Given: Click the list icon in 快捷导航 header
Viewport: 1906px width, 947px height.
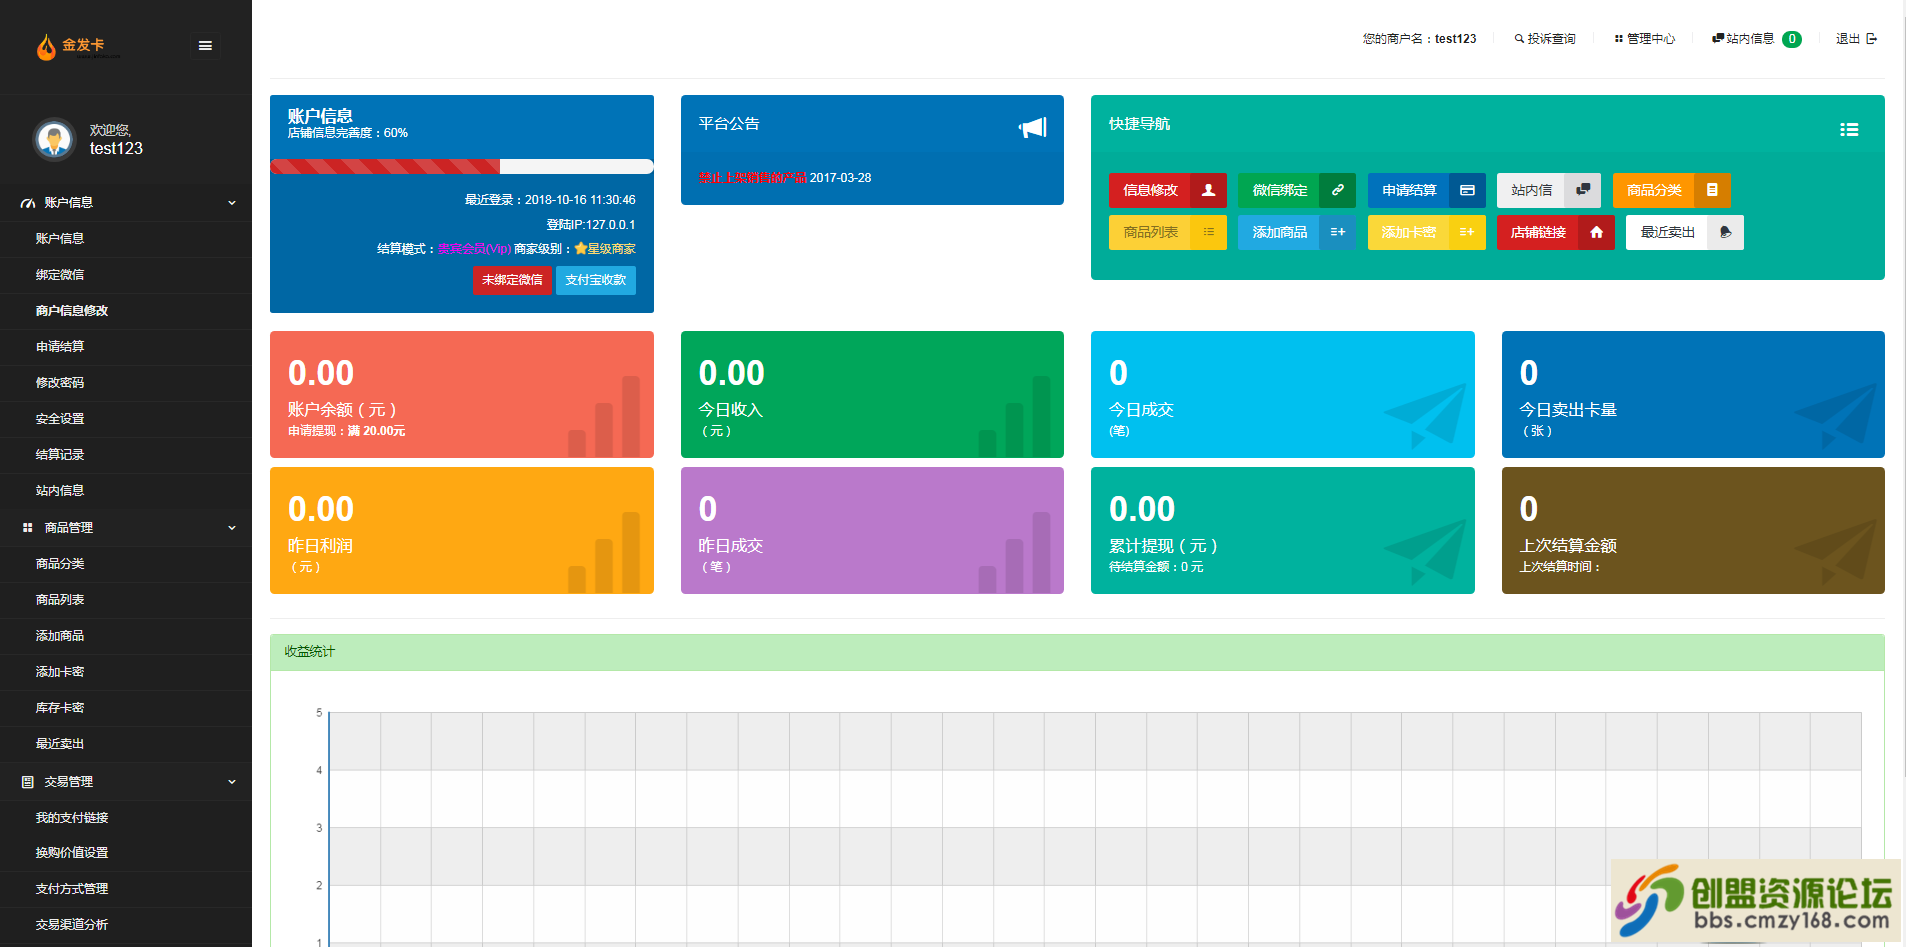Looking at the screenshot, I should pos(1849,129).
